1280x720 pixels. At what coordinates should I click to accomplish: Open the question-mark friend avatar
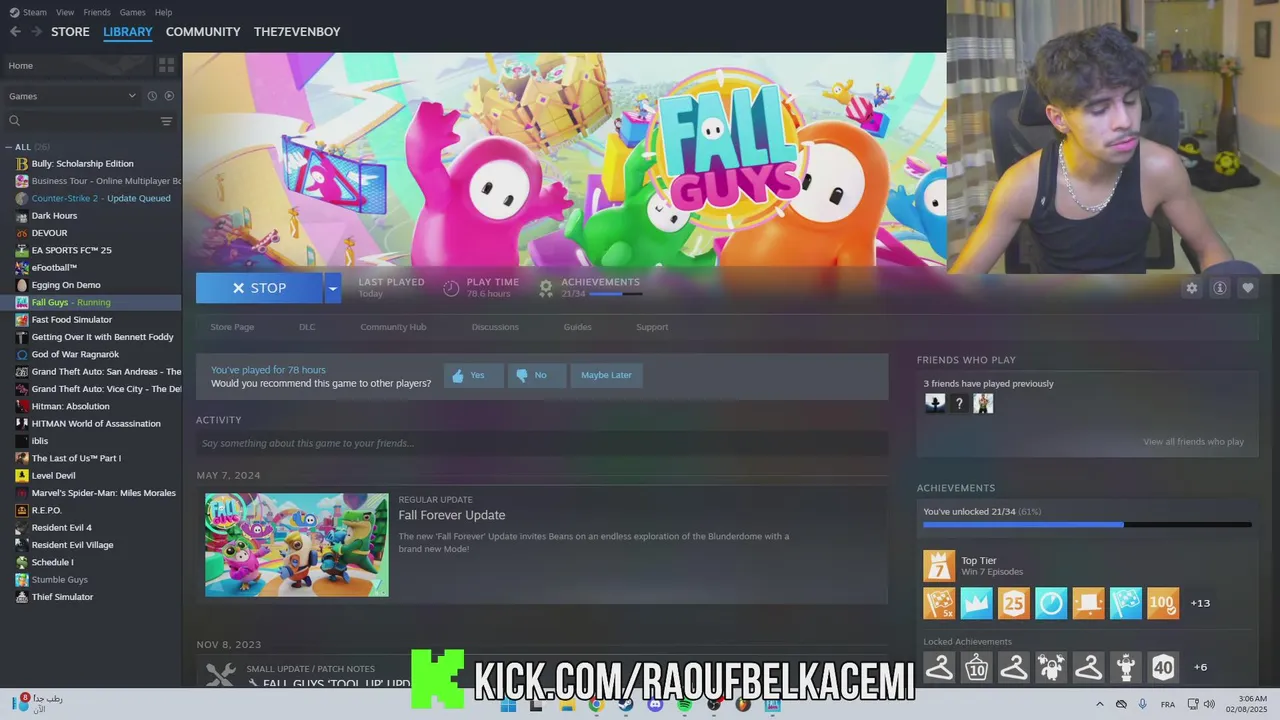point(959,404)
